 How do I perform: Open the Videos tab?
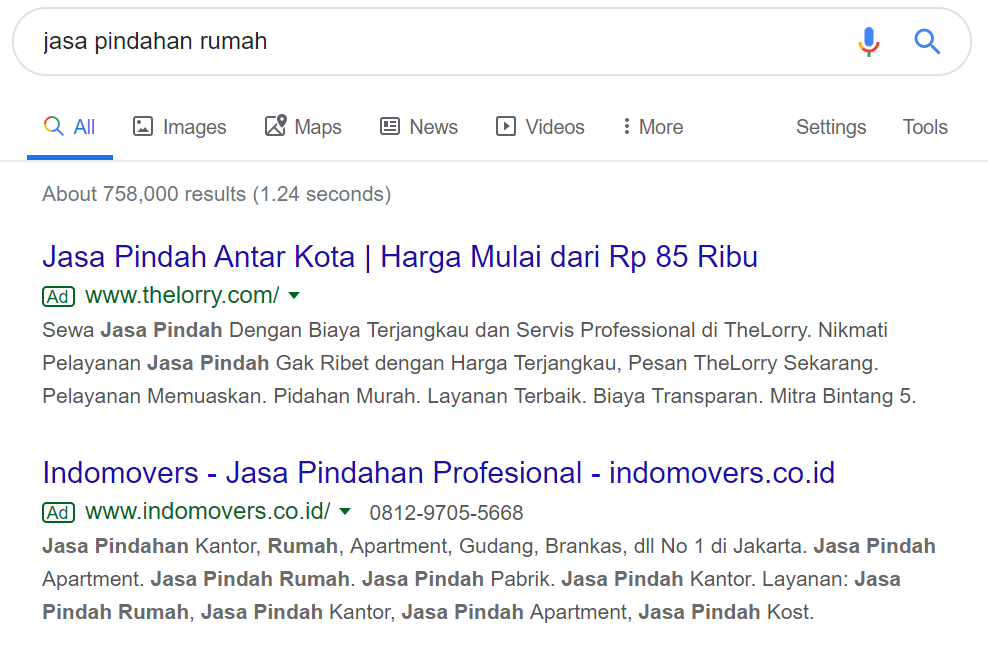[x=540, y=127]
